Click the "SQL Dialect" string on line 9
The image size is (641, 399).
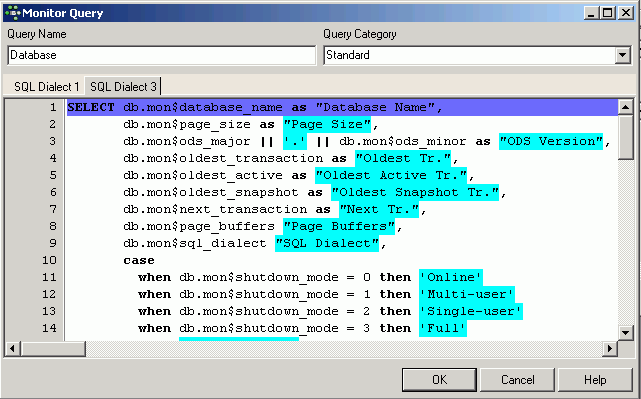pos(327,243)
